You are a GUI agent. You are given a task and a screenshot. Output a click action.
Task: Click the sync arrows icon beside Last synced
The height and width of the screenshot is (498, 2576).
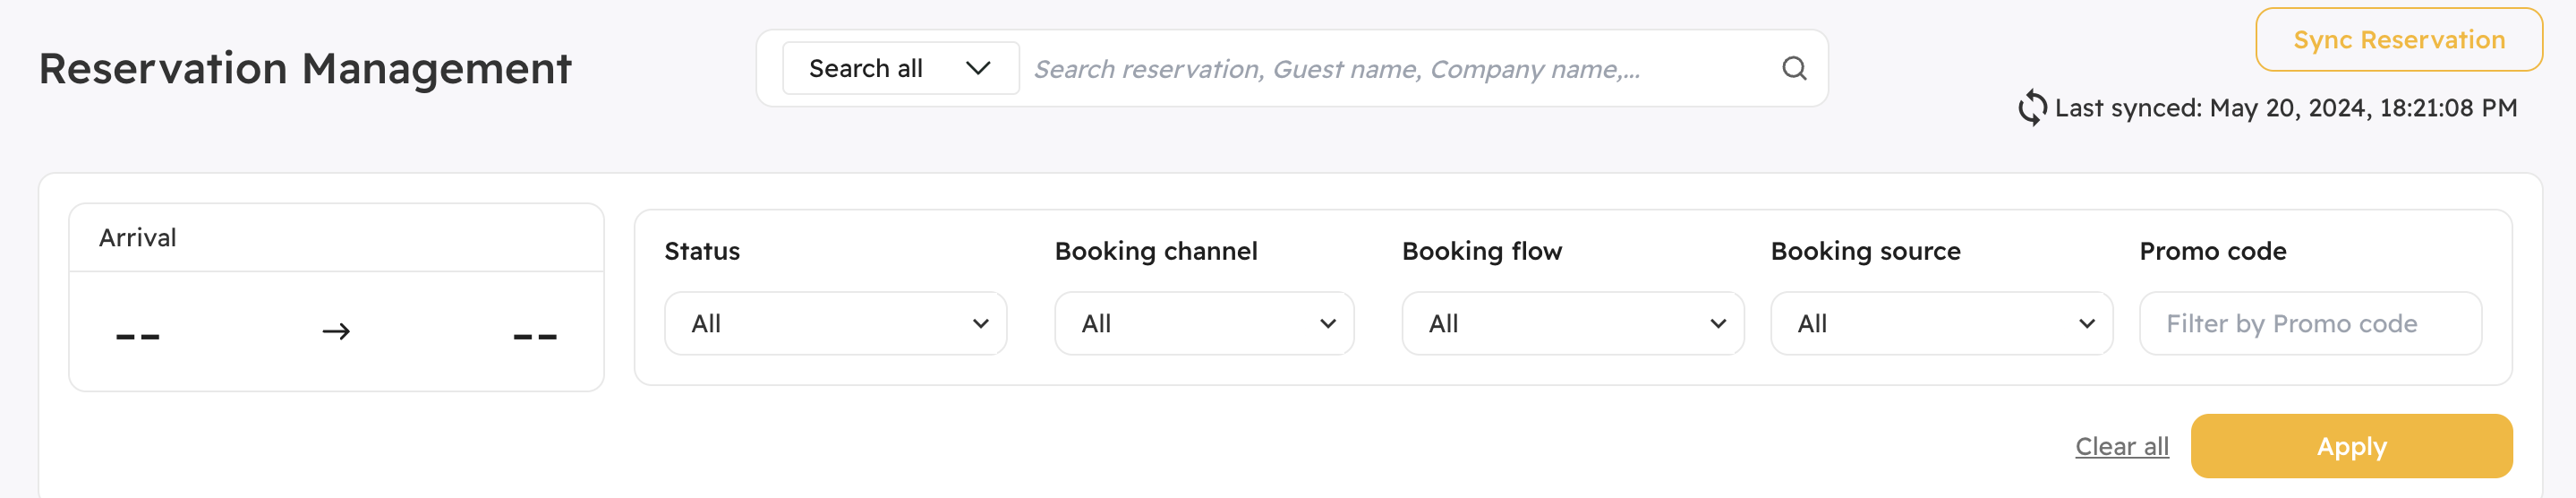(x=2031, y=108)
